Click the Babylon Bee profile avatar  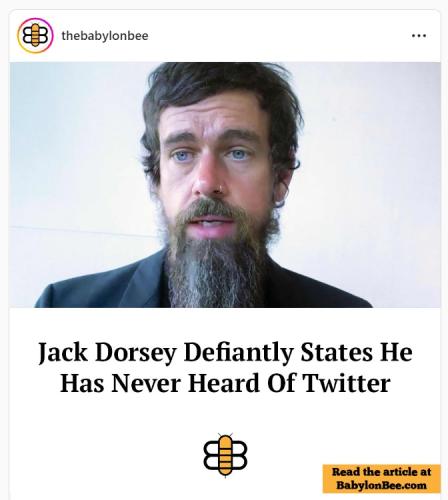coord(35,35)
